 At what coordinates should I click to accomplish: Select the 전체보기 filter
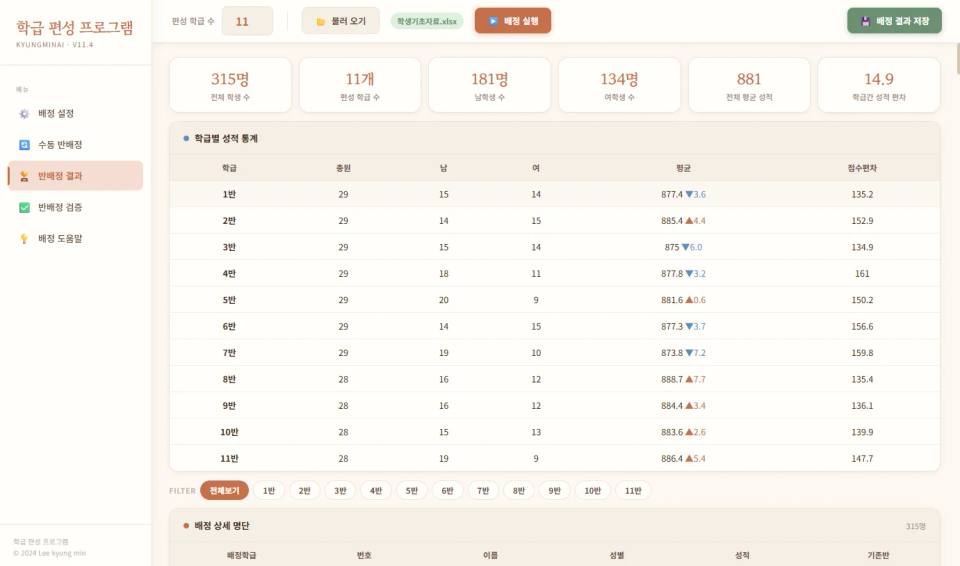[x=224, y=491]
